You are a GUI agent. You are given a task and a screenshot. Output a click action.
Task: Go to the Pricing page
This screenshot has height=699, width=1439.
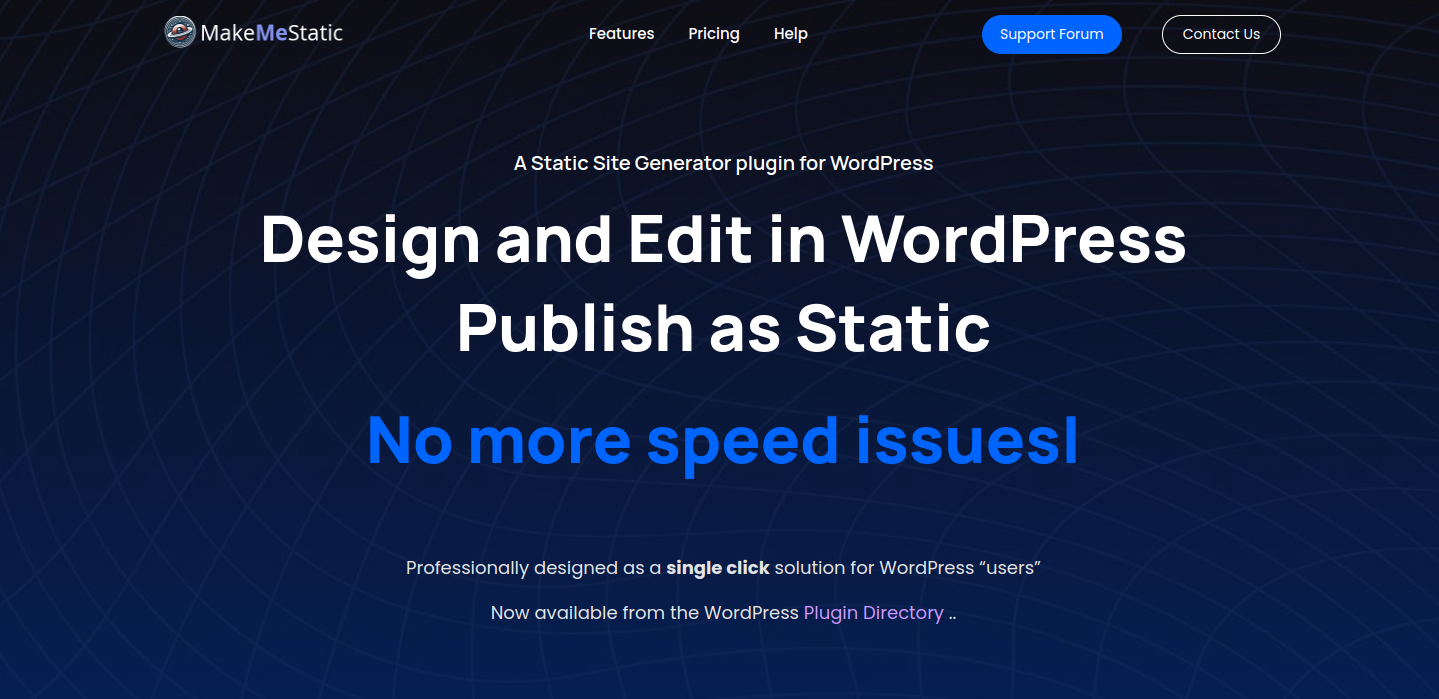714,34
